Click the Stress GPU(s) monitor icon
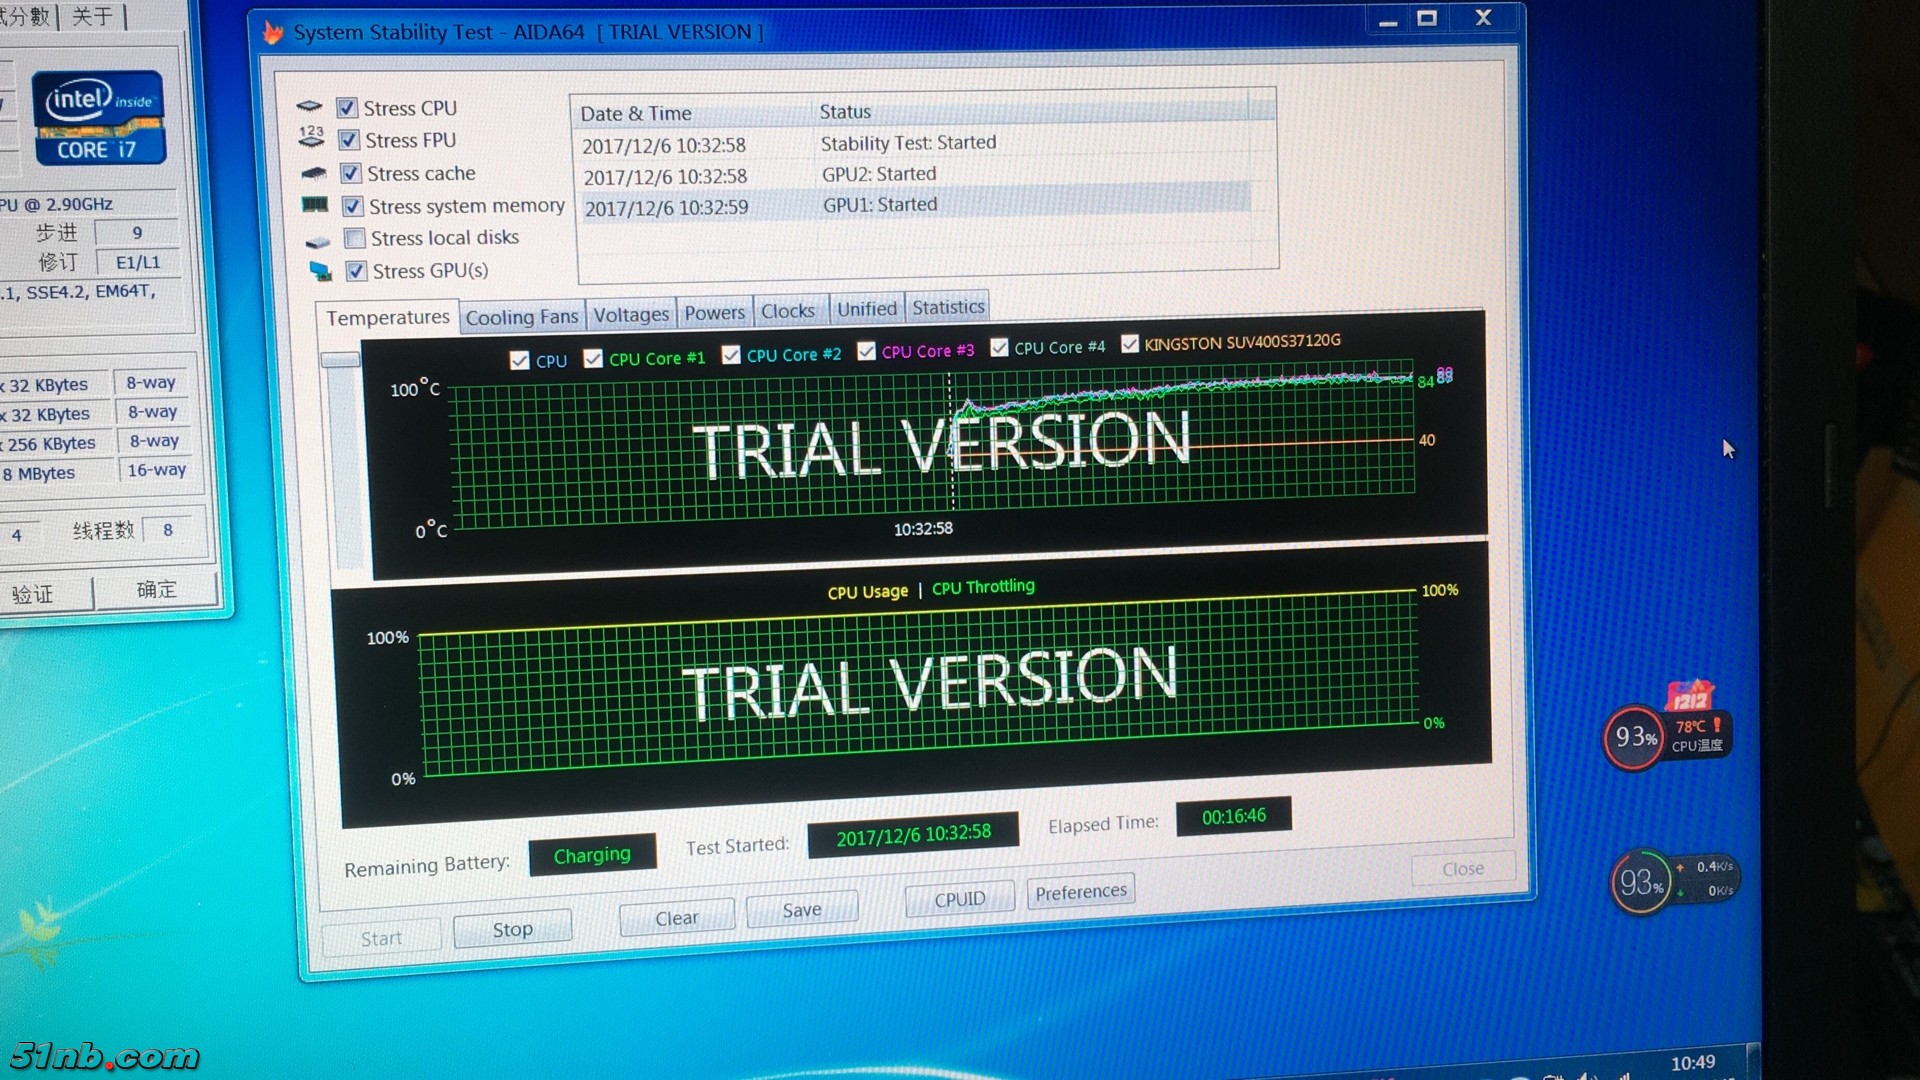The image size is (1920, 1080). (x=320, y=271)
